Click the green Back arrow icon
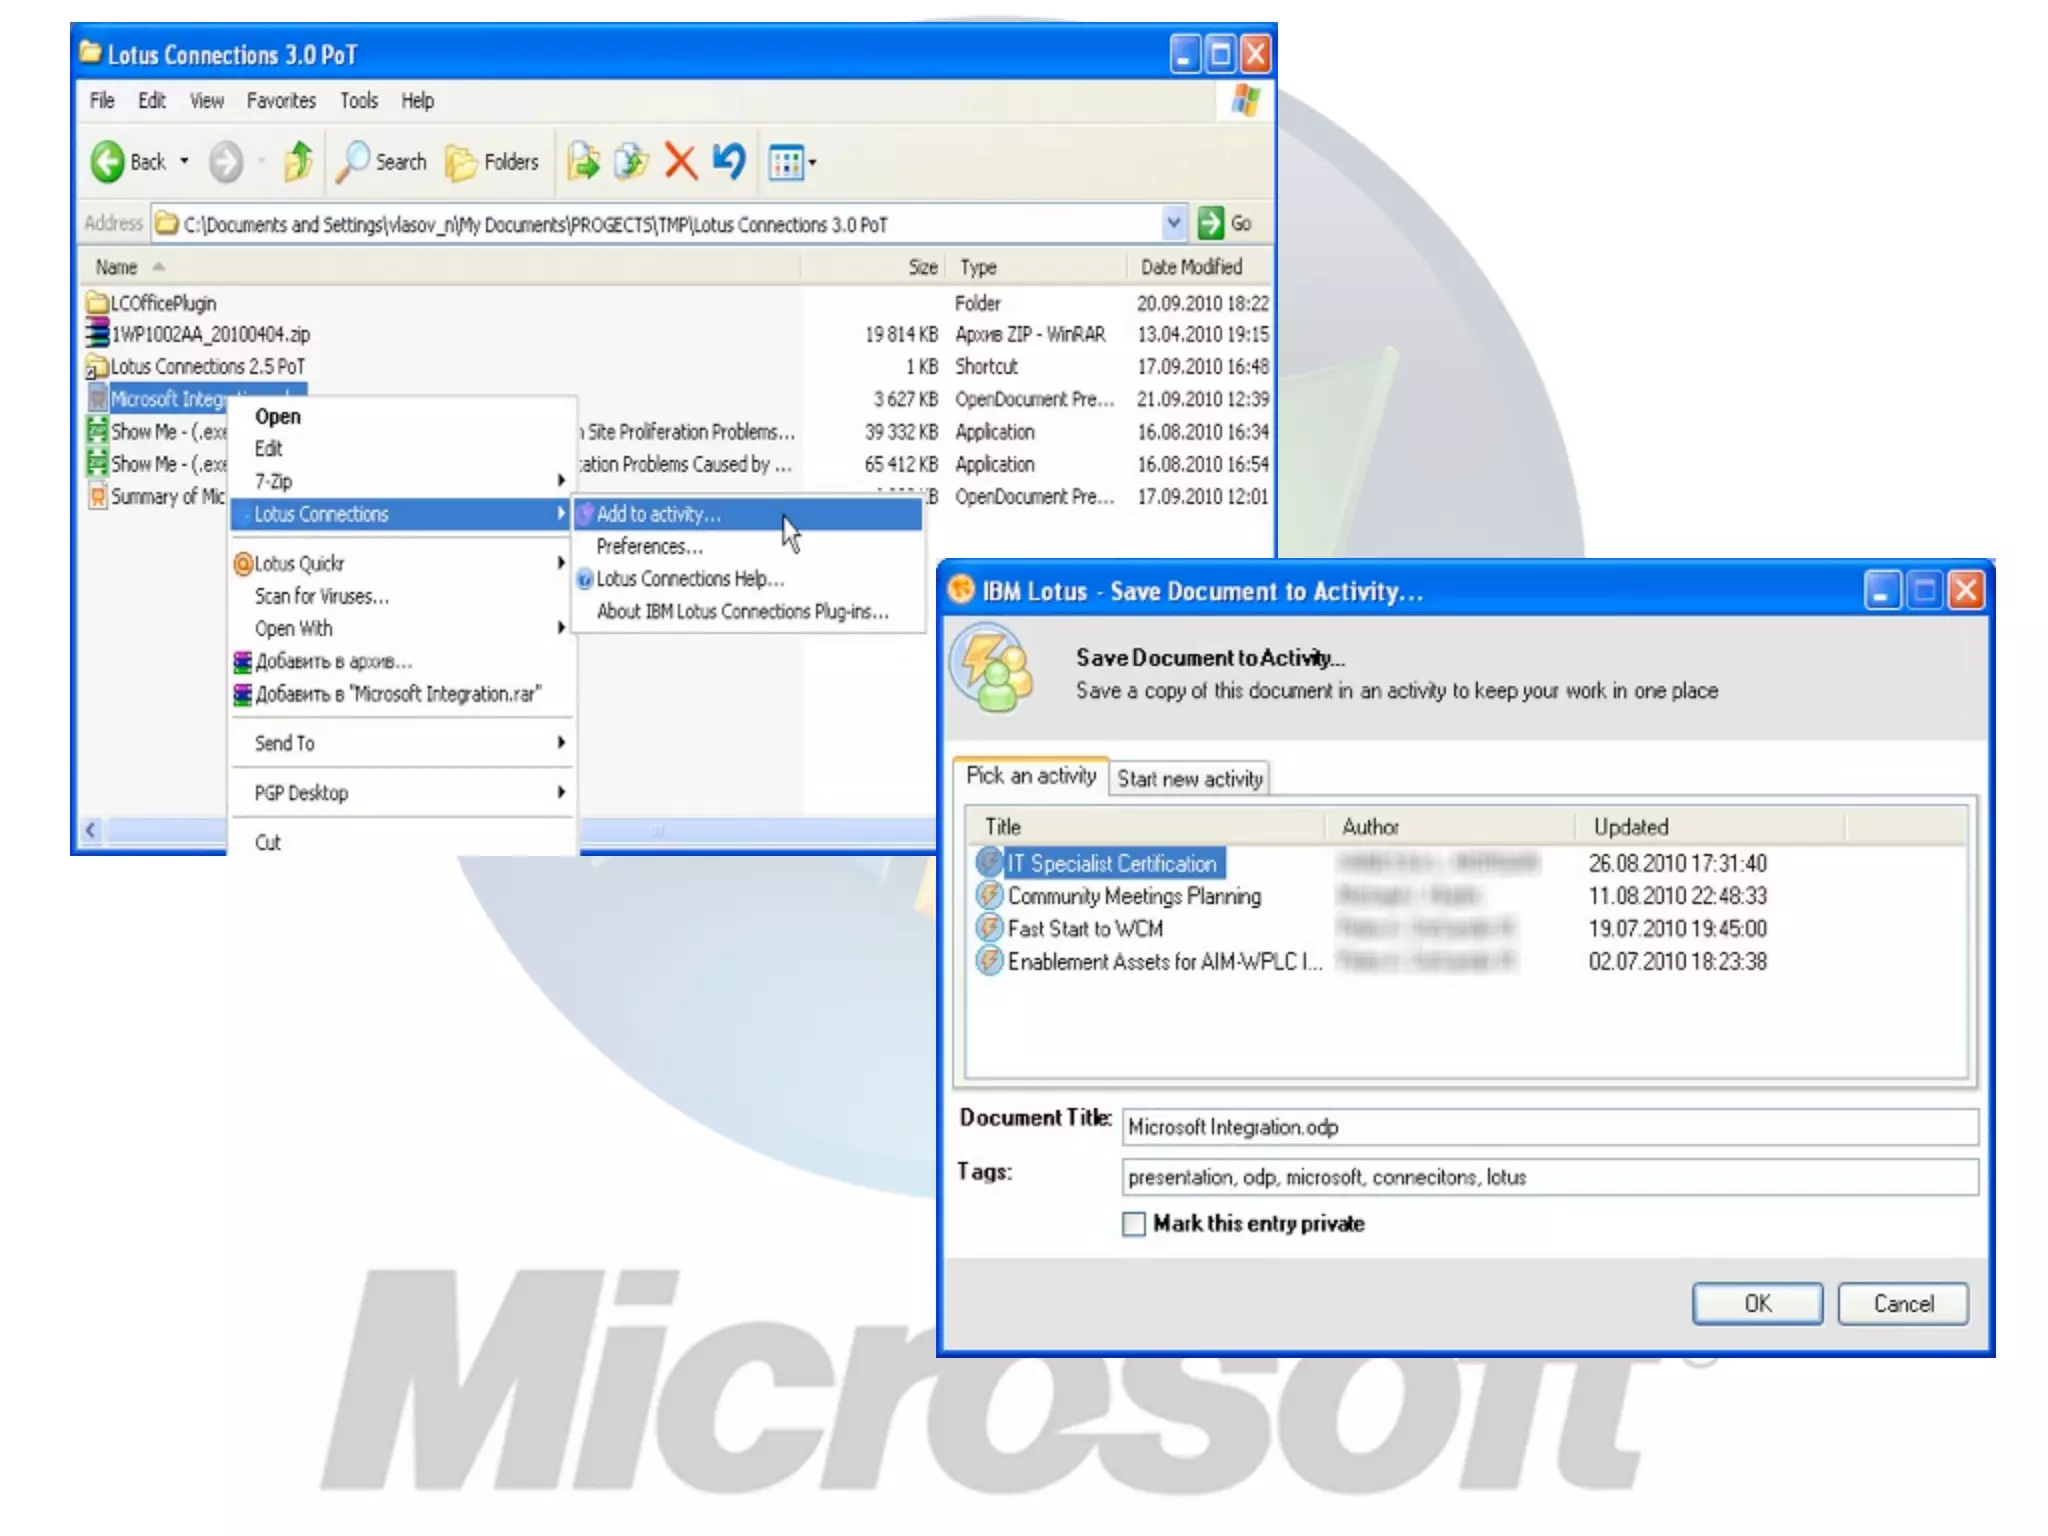The image size is (2048, 1536). coord(108,162)
